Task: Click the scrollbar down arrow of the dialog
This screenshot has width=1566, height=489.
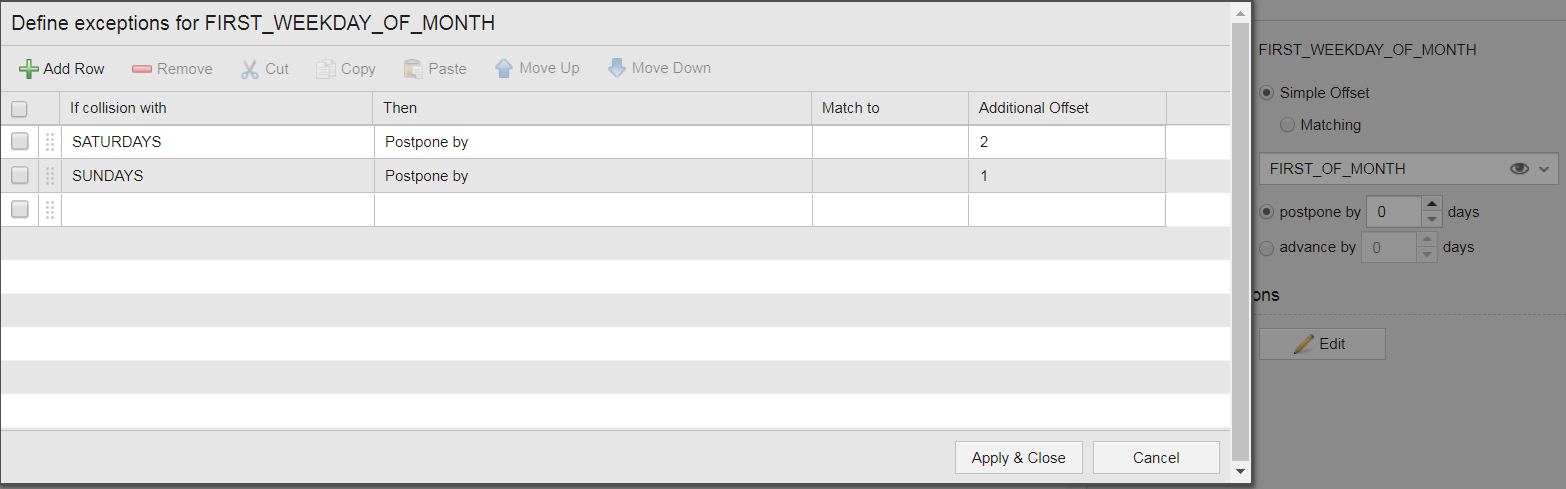Action: coord(1240,470)
